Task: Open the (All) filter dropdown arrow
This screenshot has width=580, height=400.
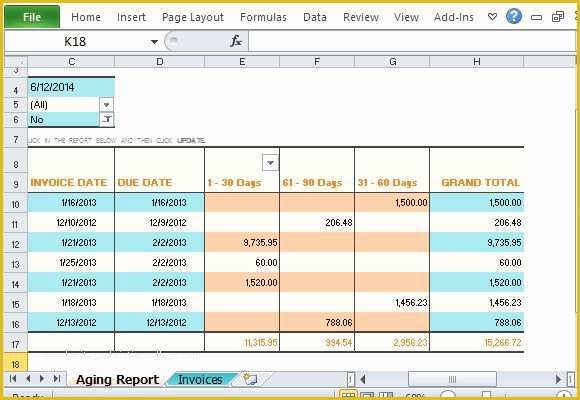Action: [x=107, y=105]
